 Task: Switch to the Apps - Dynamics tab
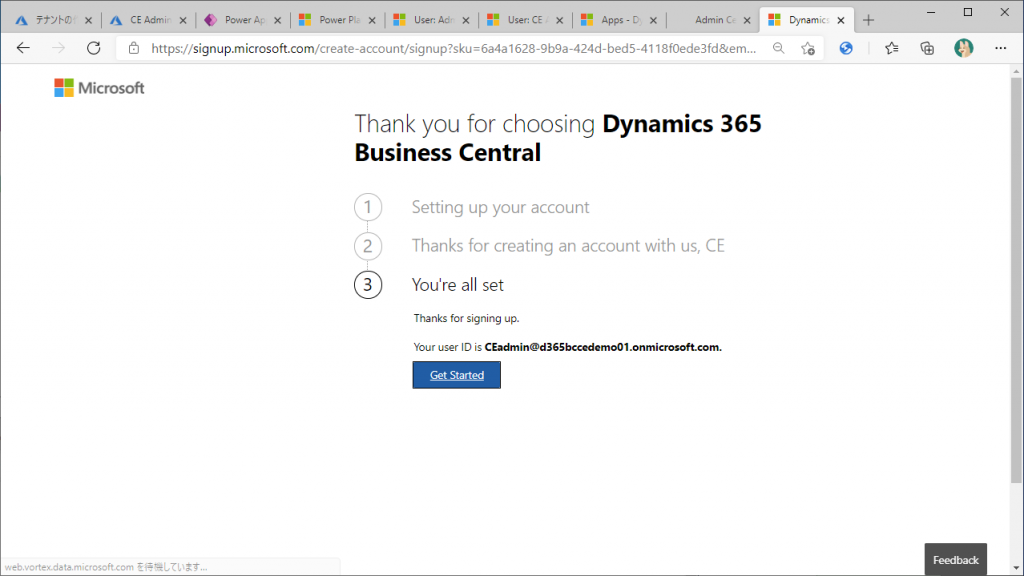[x=619, y=20]
